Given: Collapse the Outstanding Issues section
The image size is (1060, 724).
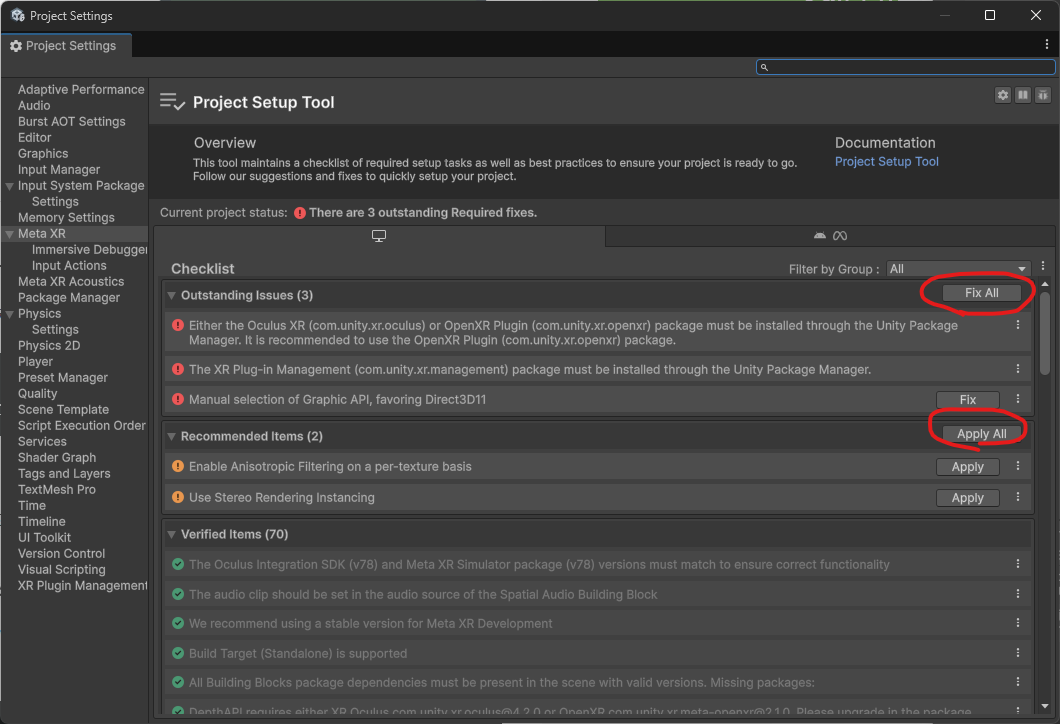Looking at the screenshot, I should click(172, 296).
